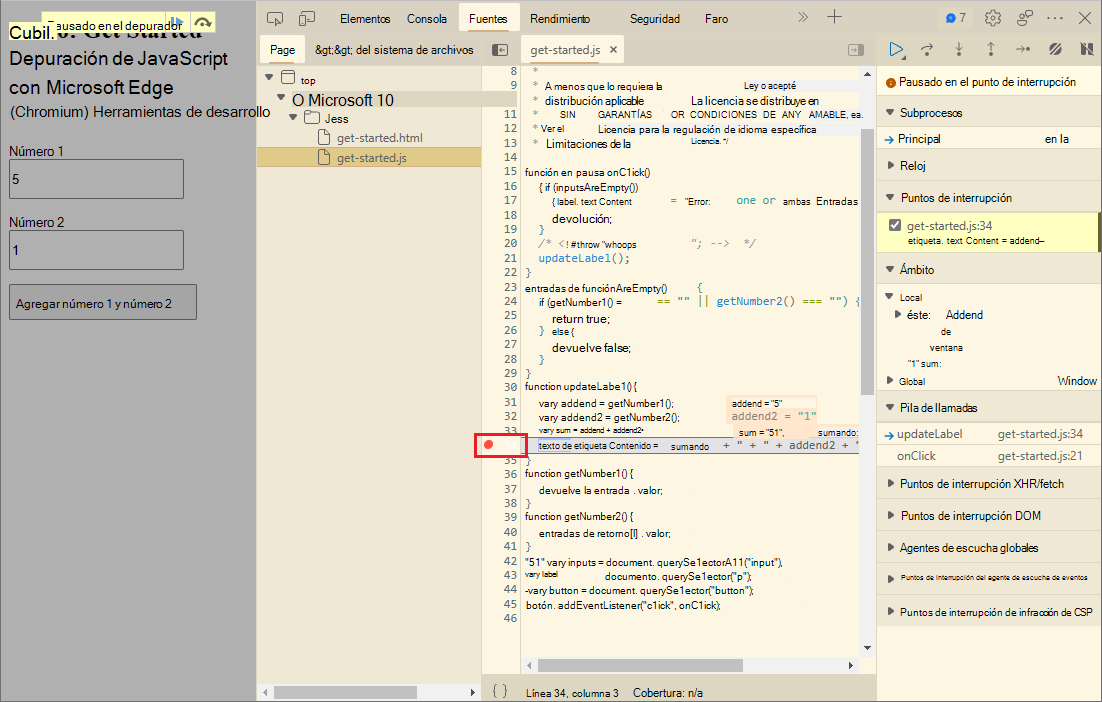This screenshot has height=702, width=1102.
Task: Click the Número 1 input field
Action: (x=96, y=179)
